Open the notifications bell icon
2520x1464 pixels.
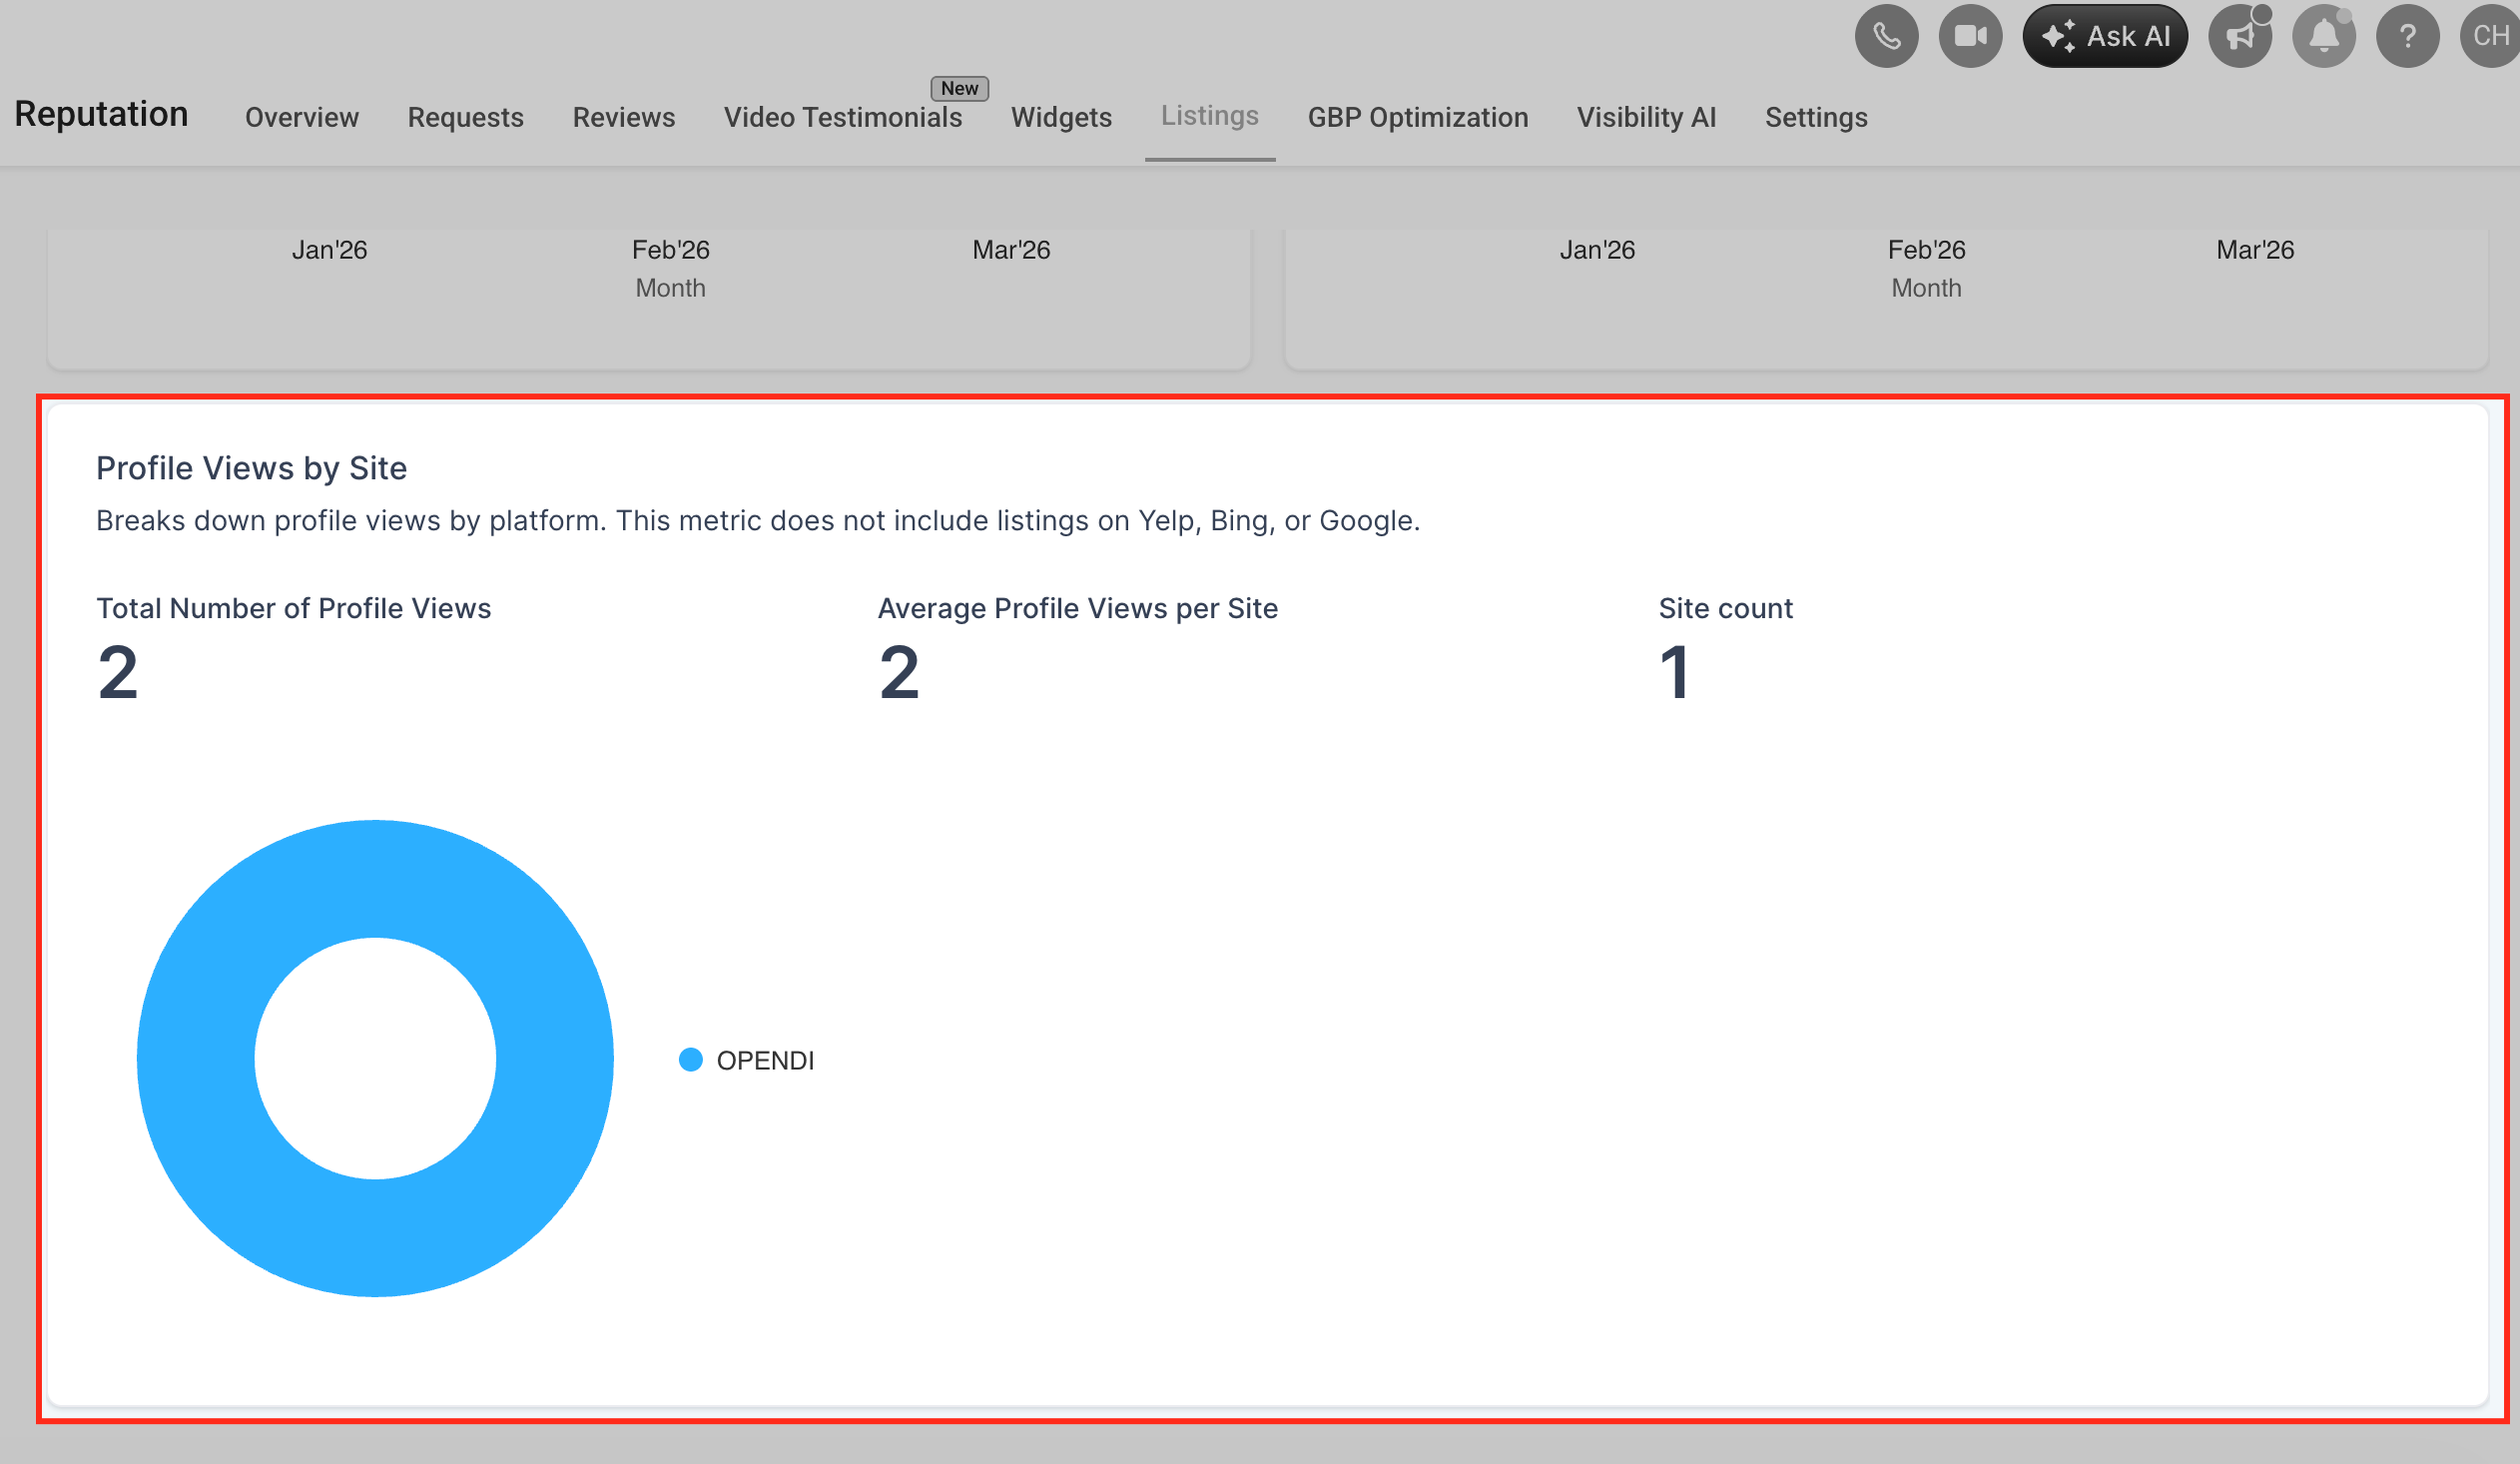tap(2324, 37)
